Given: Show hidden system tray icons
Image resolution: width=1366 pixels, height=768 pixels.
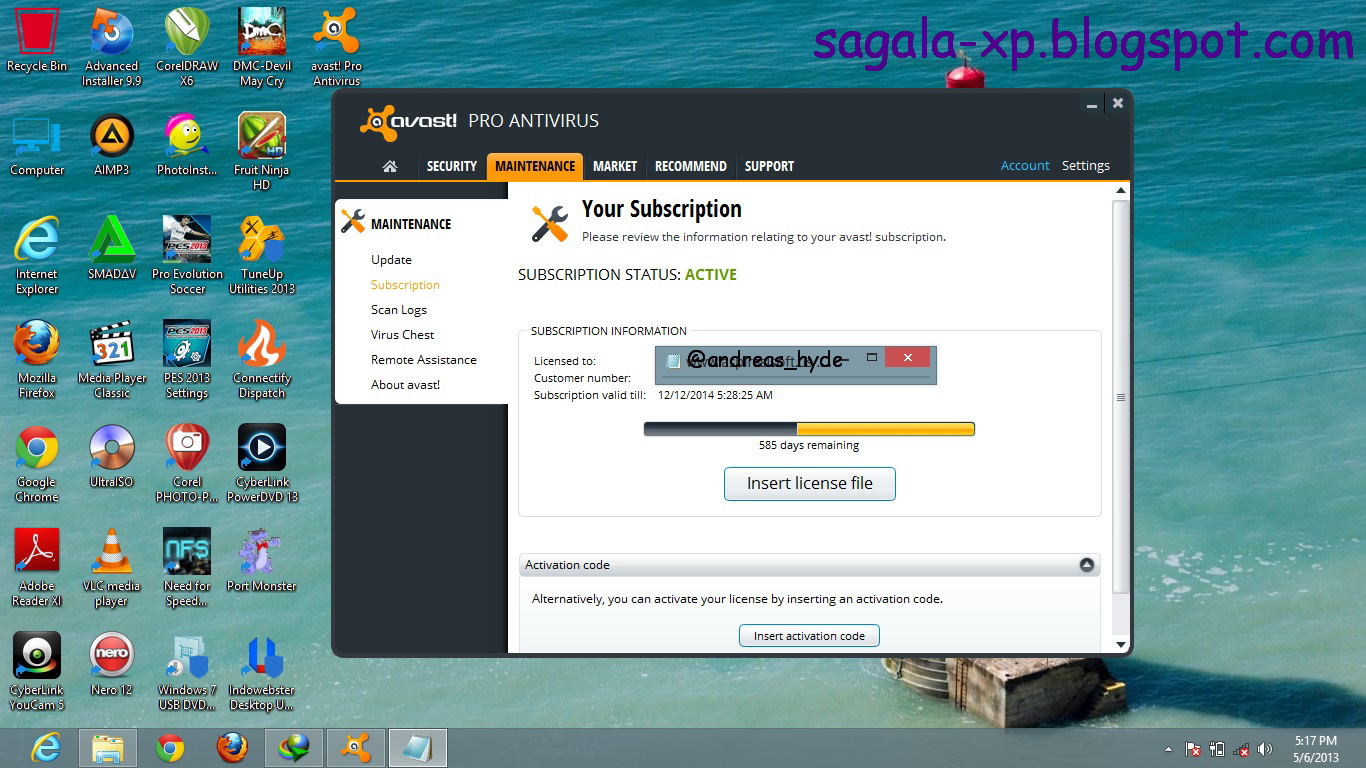Looking at the screenshot, I should coord(1168,749).
